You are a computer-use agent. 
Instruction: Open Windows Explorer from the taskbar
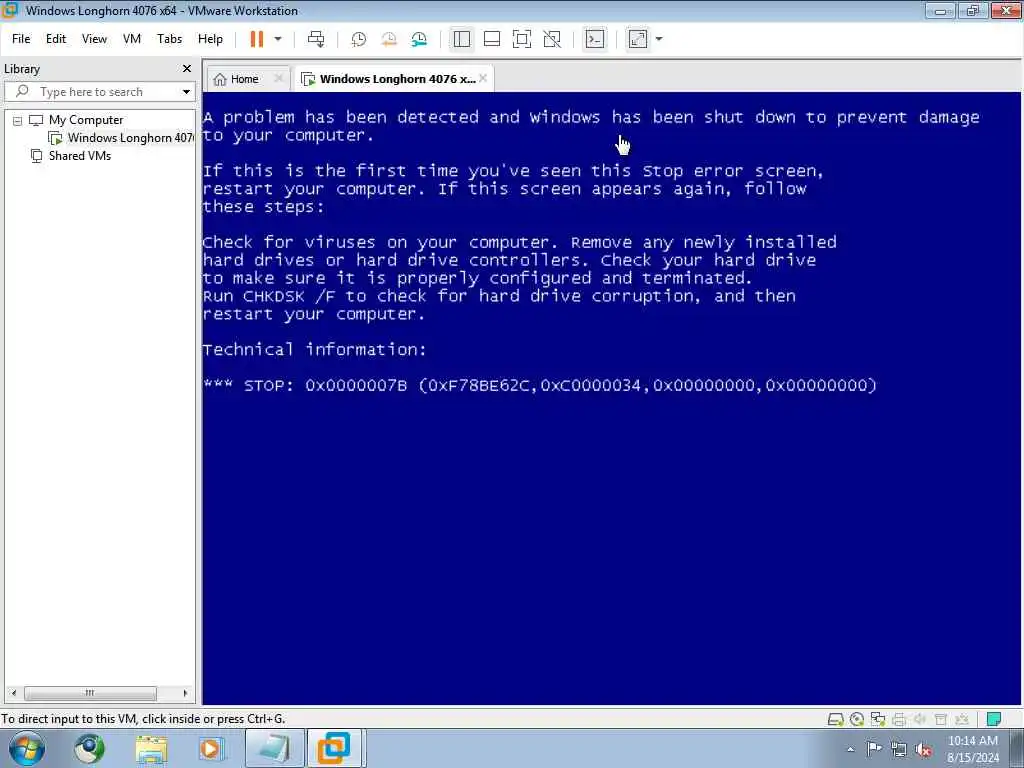coord(152,749)
